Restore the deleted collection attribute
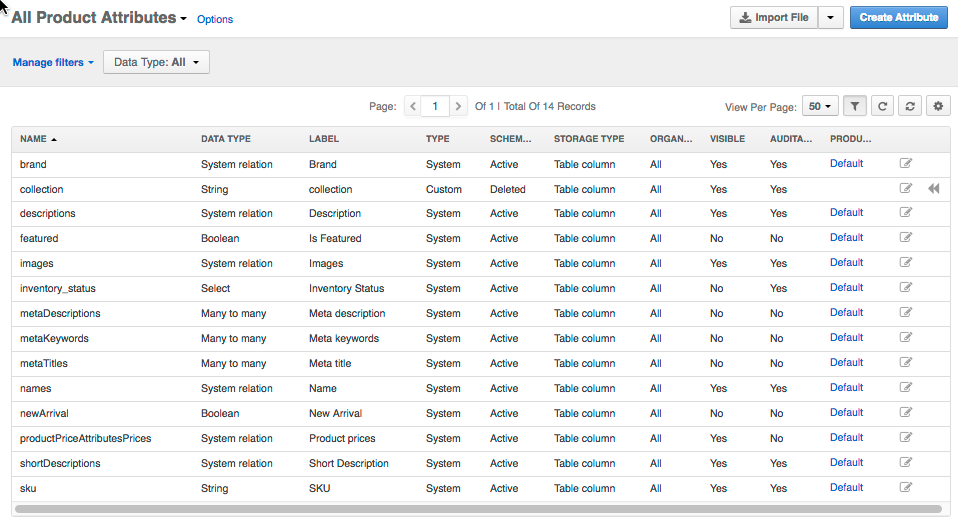This screenshot has width=958, height=522. click(x=934, y=188)
